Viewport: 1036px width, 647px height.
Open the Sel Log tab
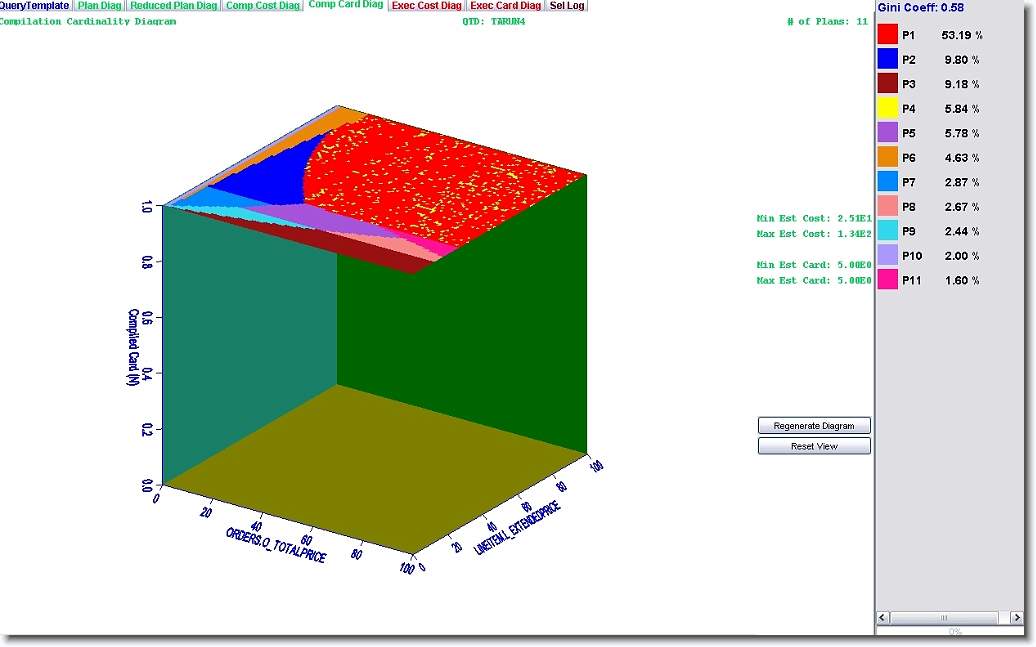click(x=567, y=6)
